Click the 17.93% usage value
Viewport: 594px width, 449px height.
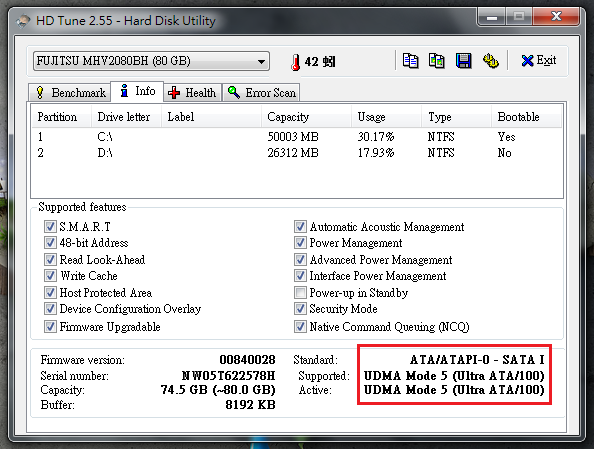coord(376,153)
